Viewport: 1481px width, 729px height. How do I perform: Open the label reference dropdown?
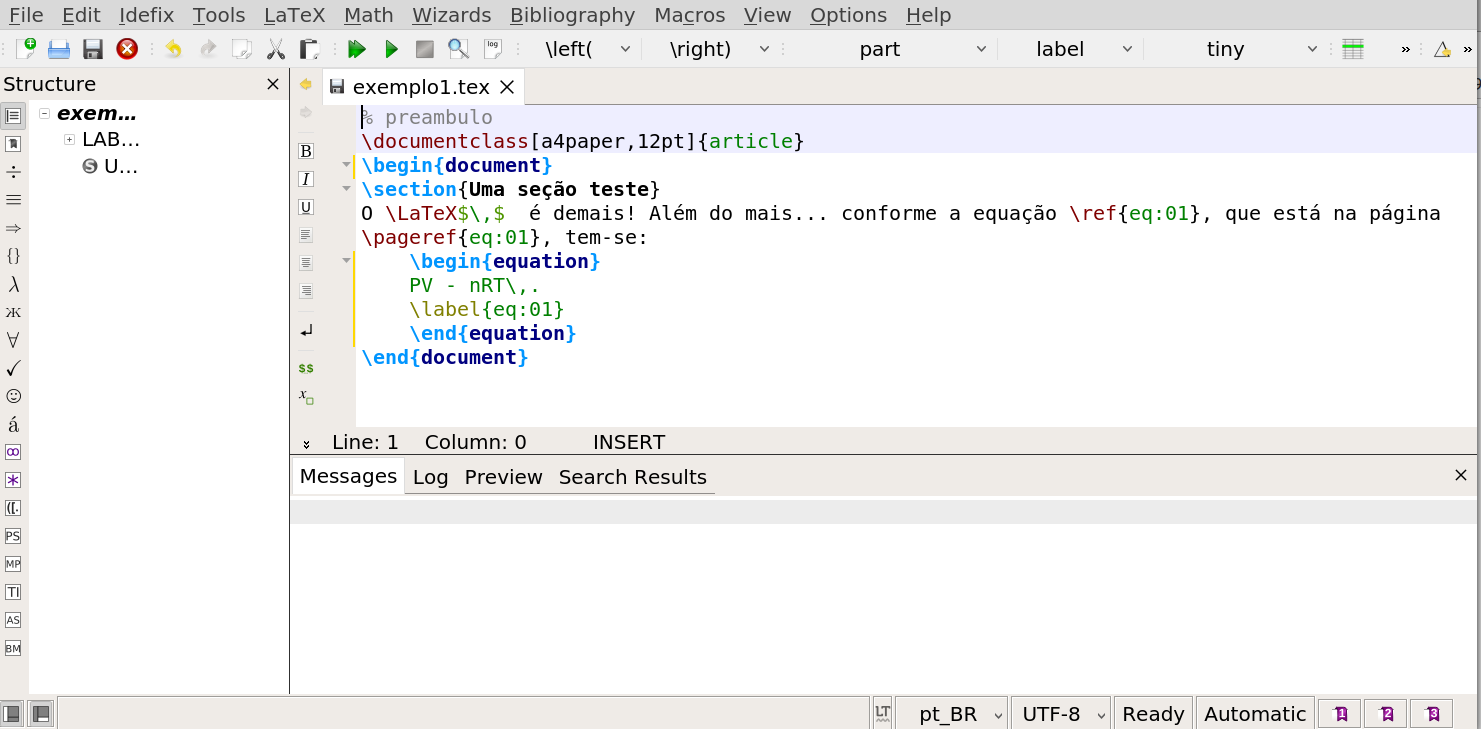[x=1081, y=49]
